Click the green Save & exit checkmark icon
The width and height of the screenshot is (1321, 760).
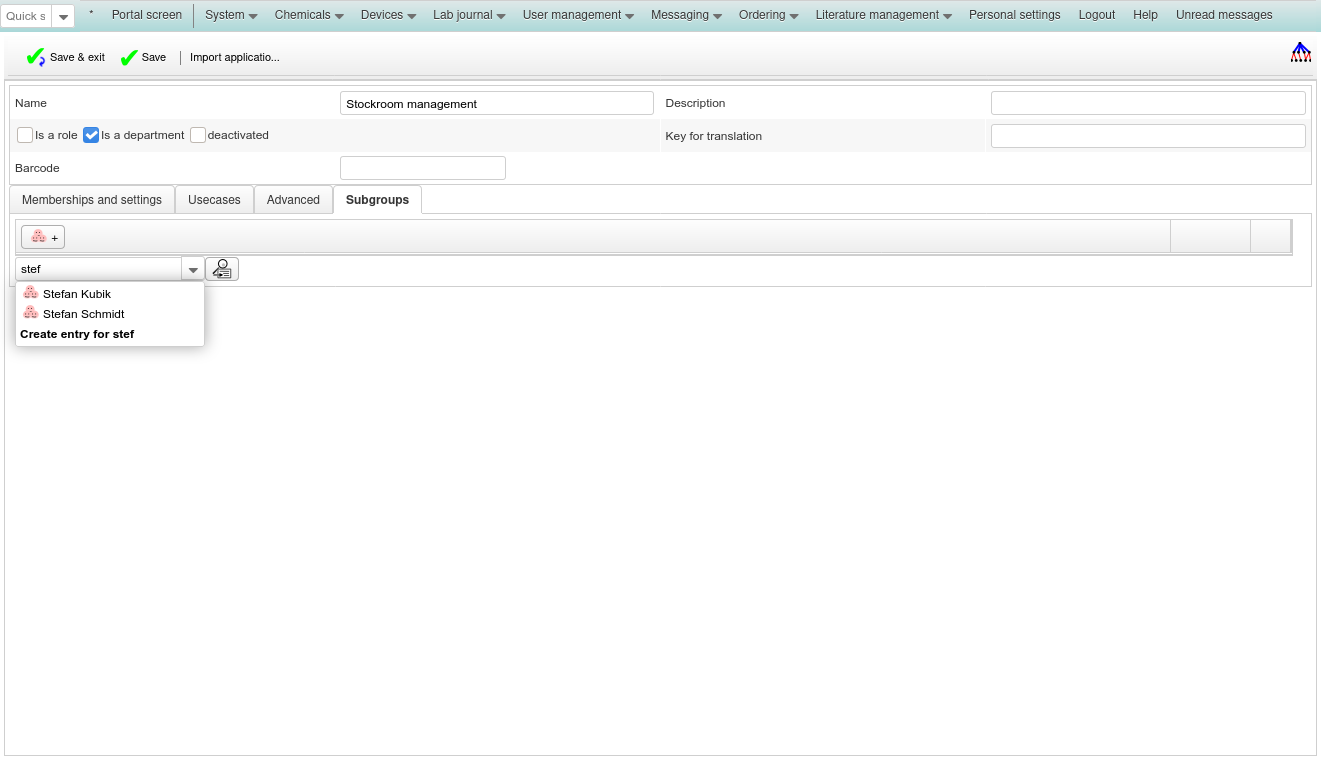(36, 58)
